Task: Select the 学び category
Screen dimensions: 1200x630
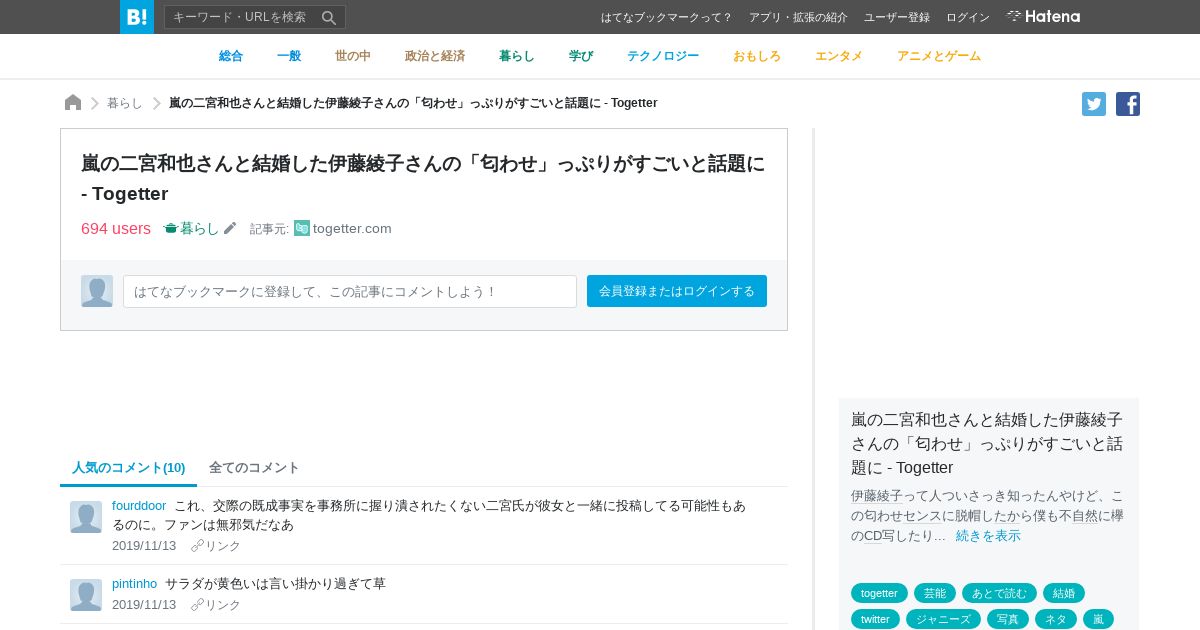Action: tap(581, 56)
